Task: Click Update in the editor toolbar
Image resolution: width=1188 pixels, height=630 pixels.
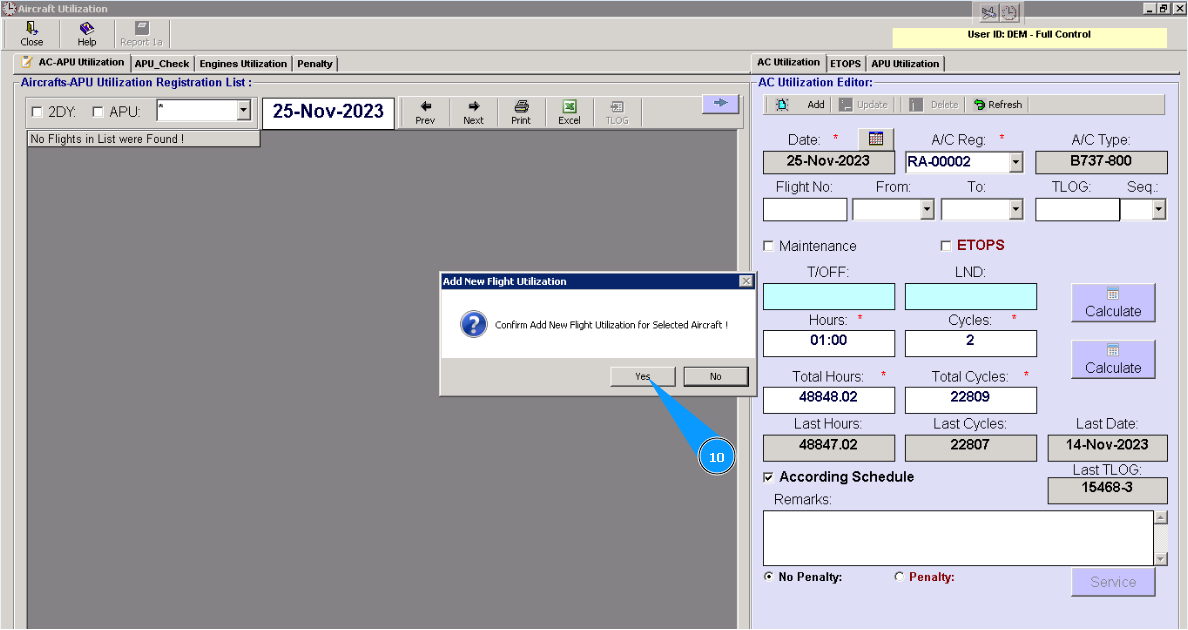Action: [864, 104]
